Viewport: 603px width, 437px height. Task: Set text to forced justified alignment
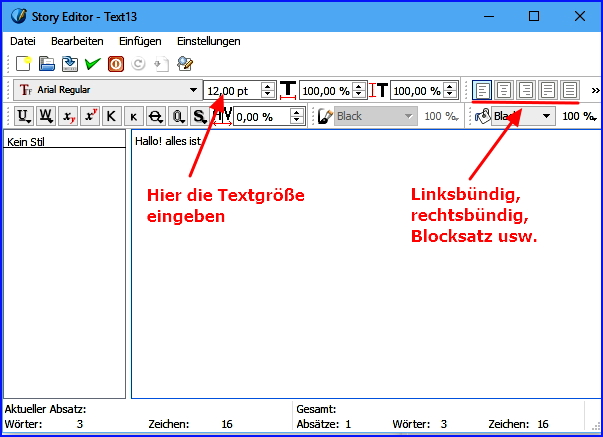tap(570, 90)
